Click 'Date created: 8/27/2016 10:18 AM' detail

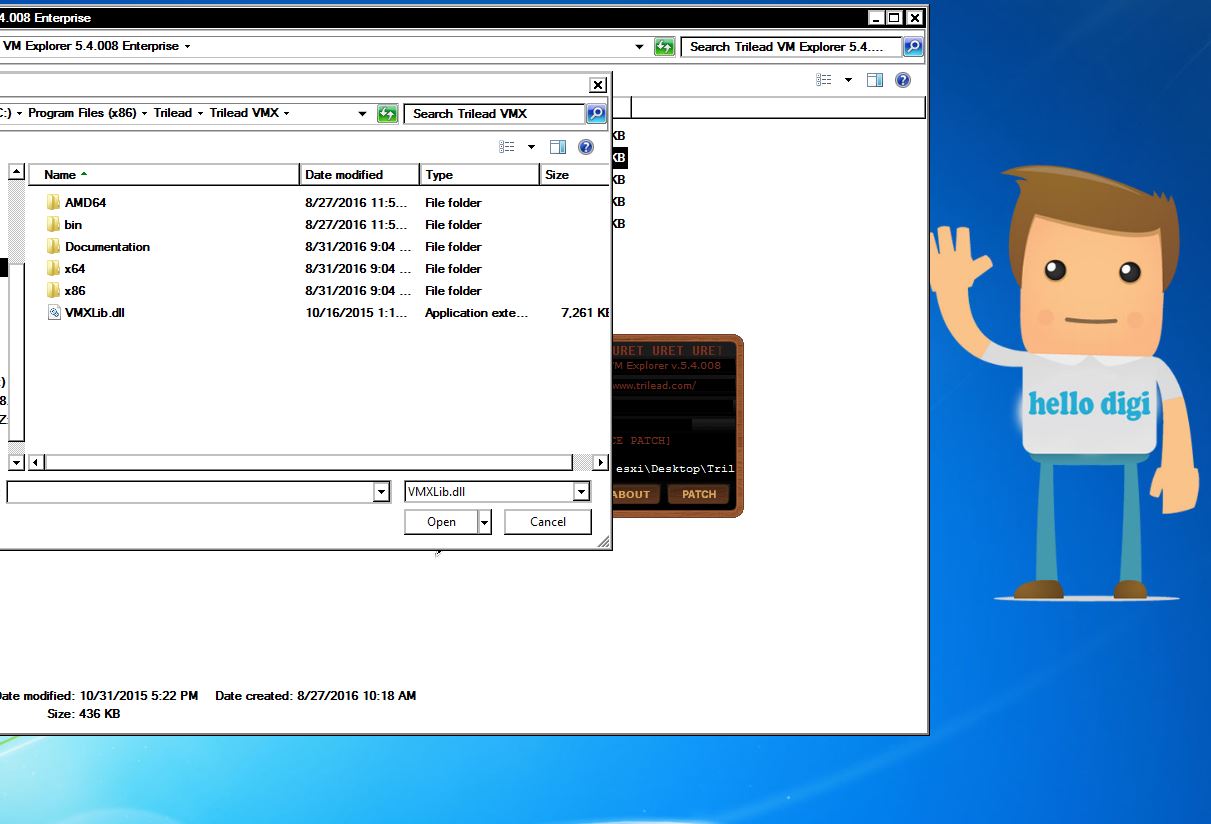[x=315, y=695]
